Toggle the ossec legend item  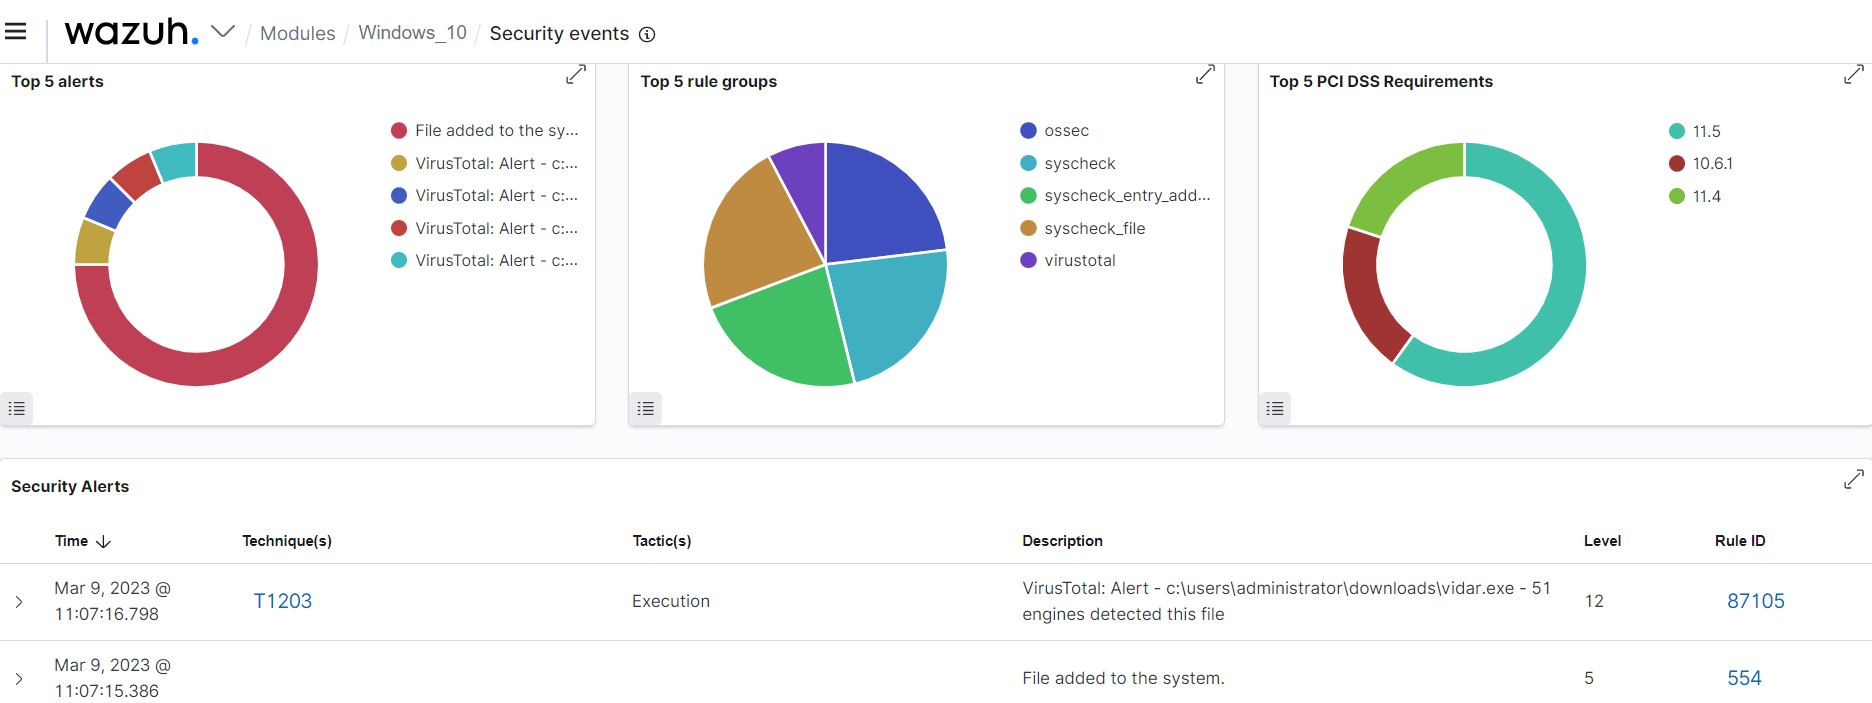pyautogui.click(x=1055, y=130)
